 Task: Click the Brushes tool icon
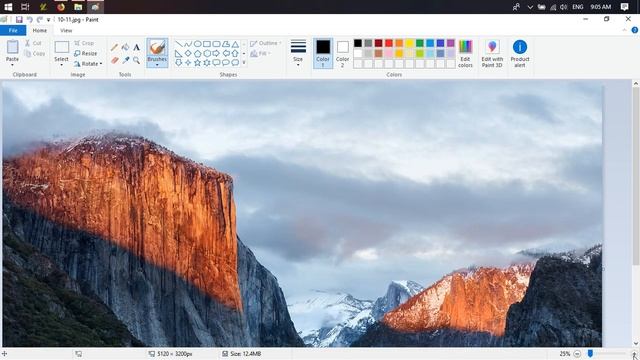click(x=157, y=47)
